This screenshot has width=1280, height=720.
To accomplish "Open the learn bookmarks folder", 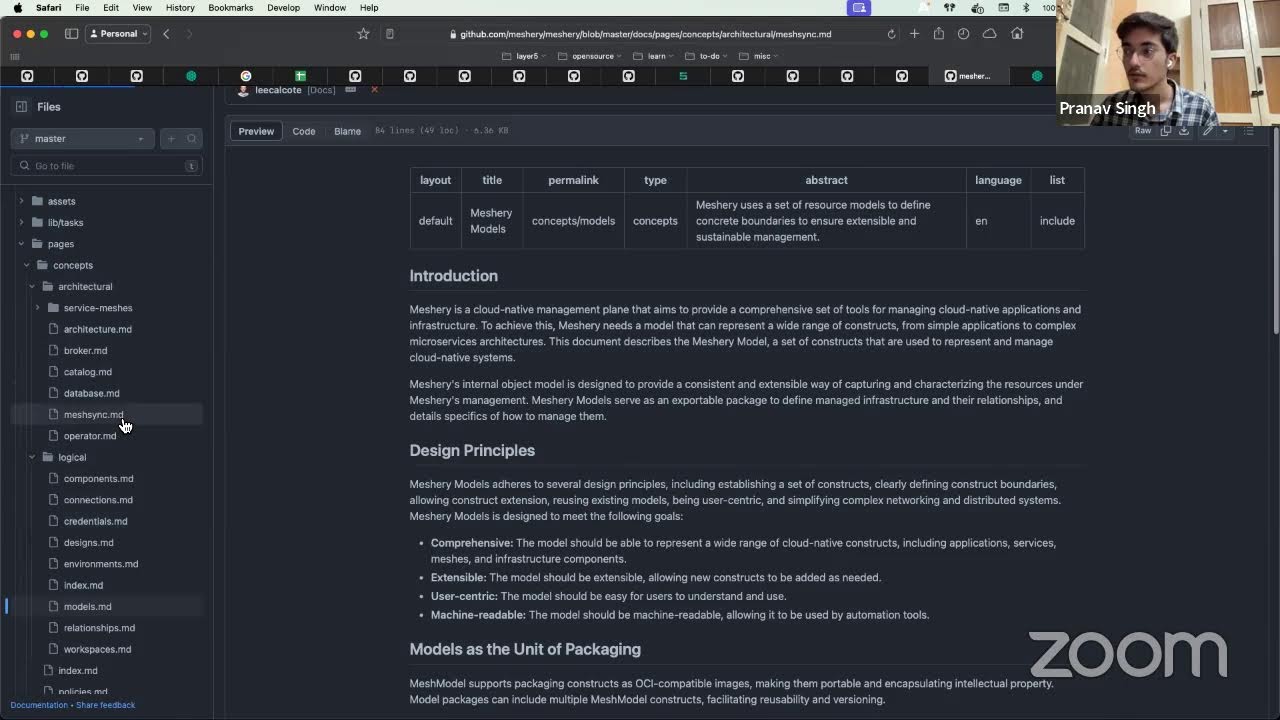I will [652, 56].
